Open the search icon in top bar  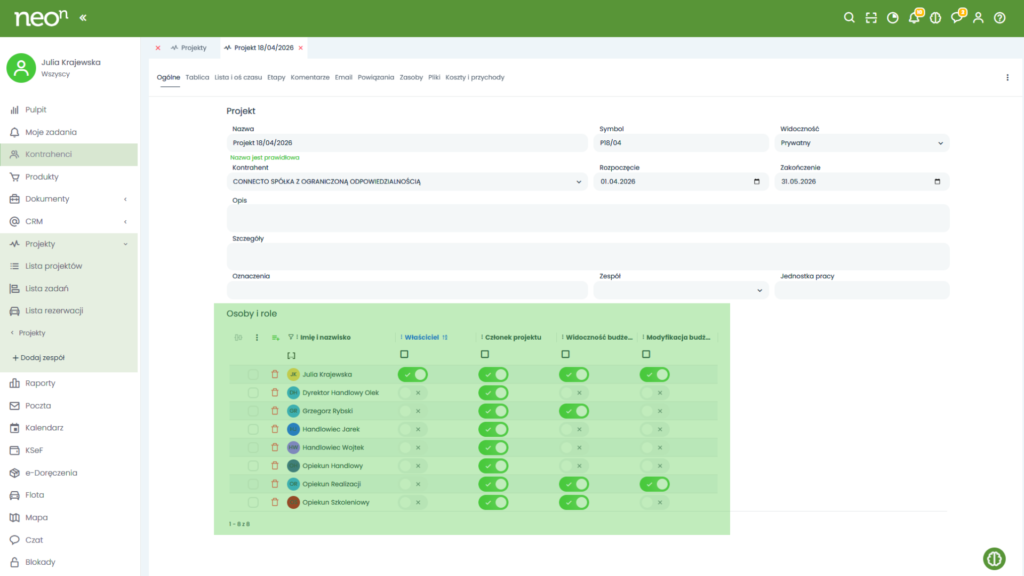point(849,18)
